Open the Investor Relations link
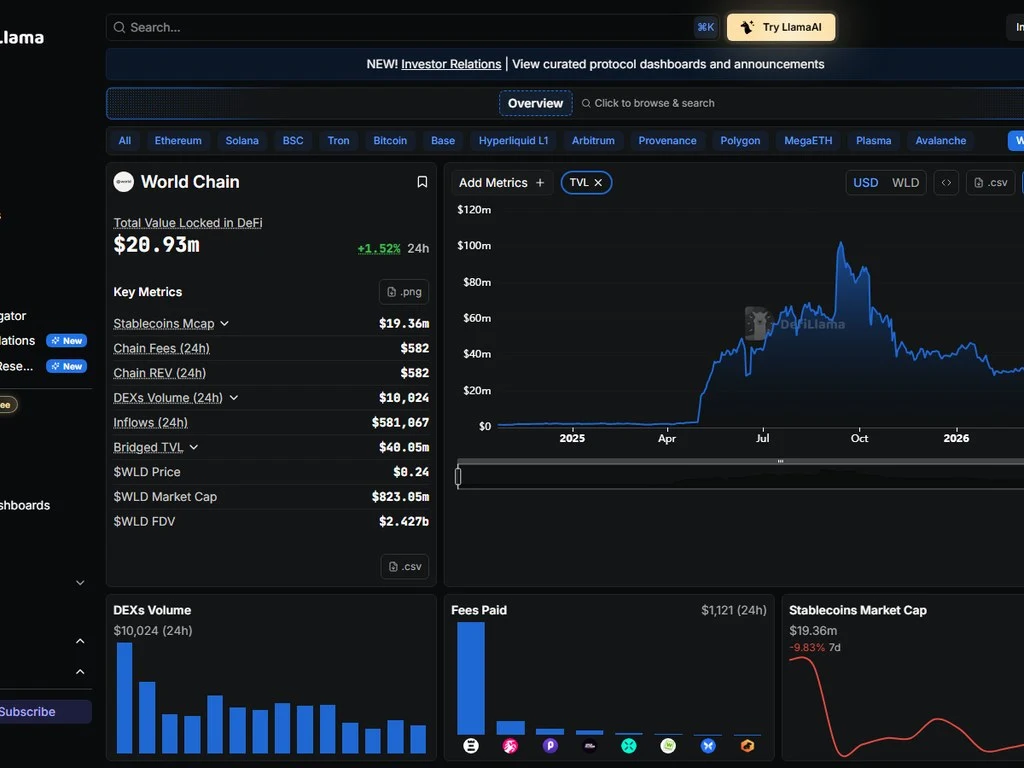Viewport: 1024px width, 768px height. pyautogui.click(x=451, y=64)
